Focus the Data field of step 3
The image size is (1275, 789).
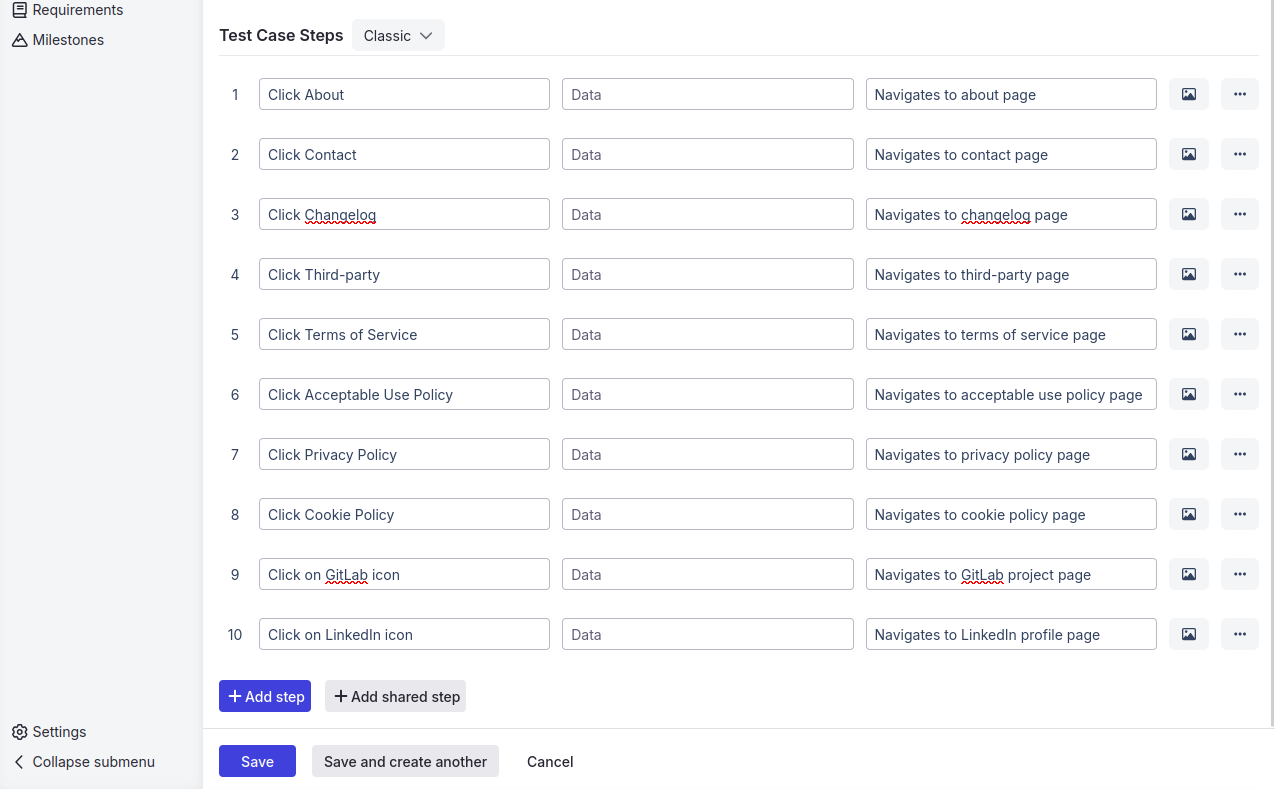pos(708,214)
